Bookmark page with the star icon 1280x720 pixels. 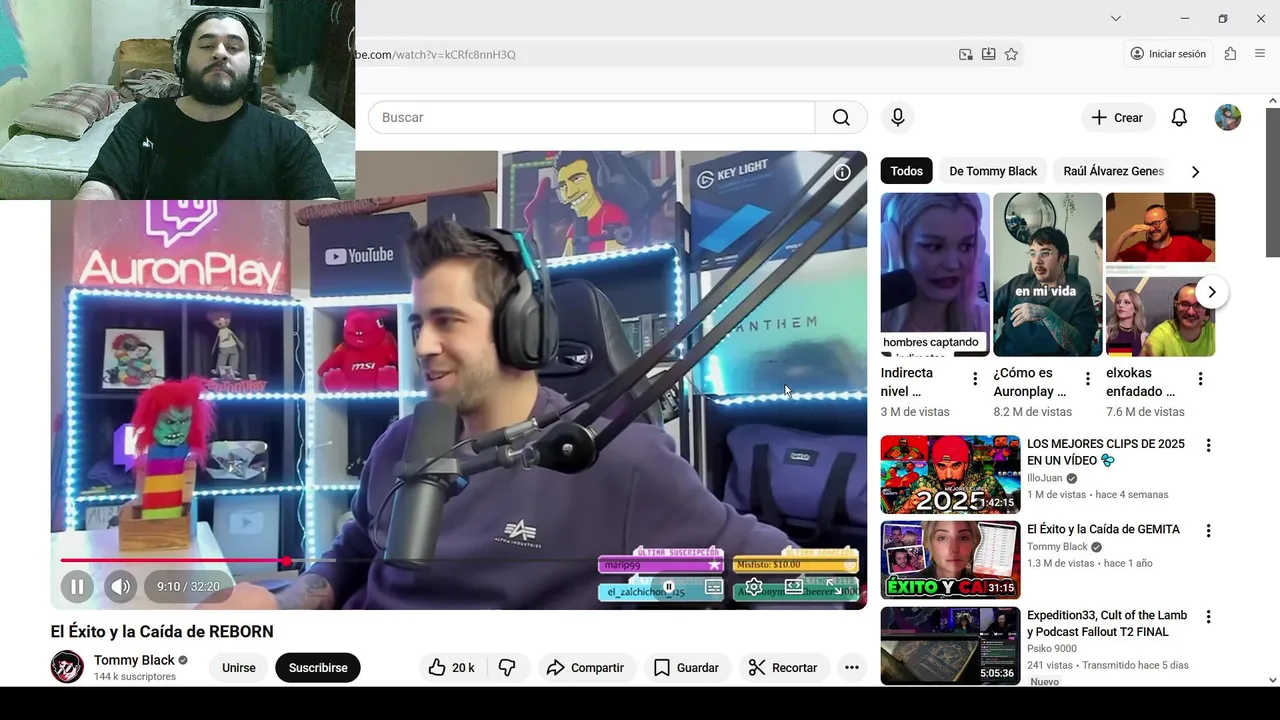[x=1011, y=54]
